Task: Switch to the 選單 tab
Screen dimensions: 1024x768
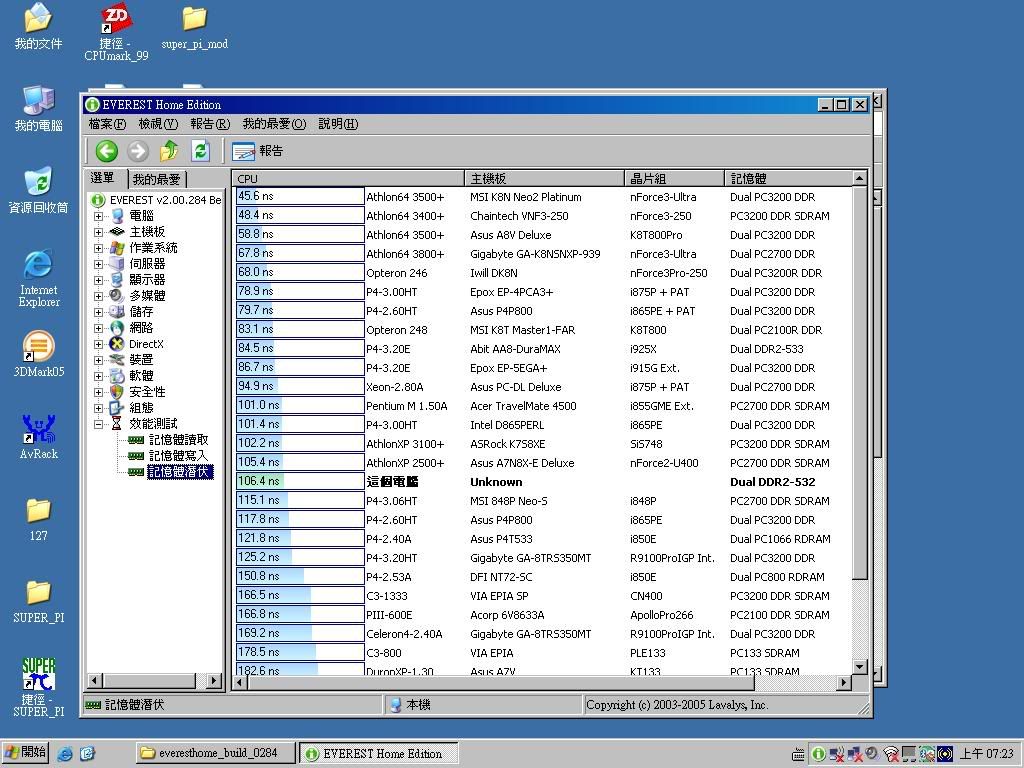Action: pos(103,178)
